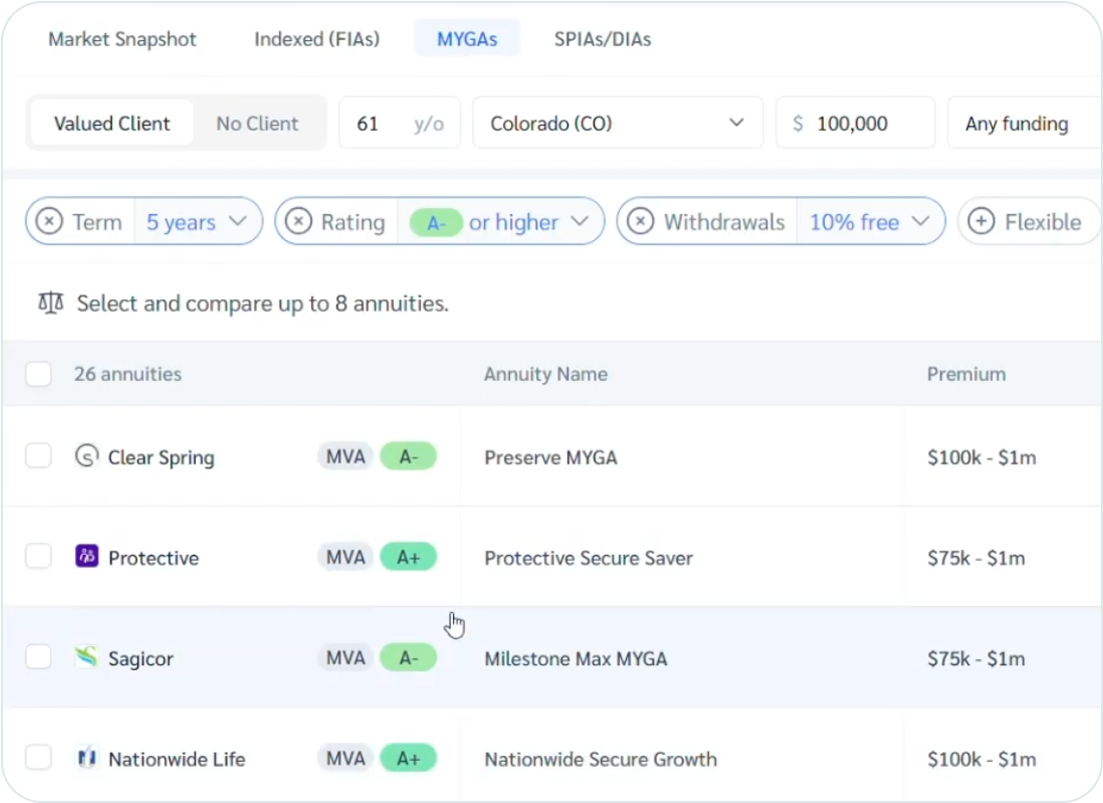The height and width of the screenshot is (803, 1103).
Task: Open the Withdrawals 10% free dropdown
Action: (x=870, y=221)
